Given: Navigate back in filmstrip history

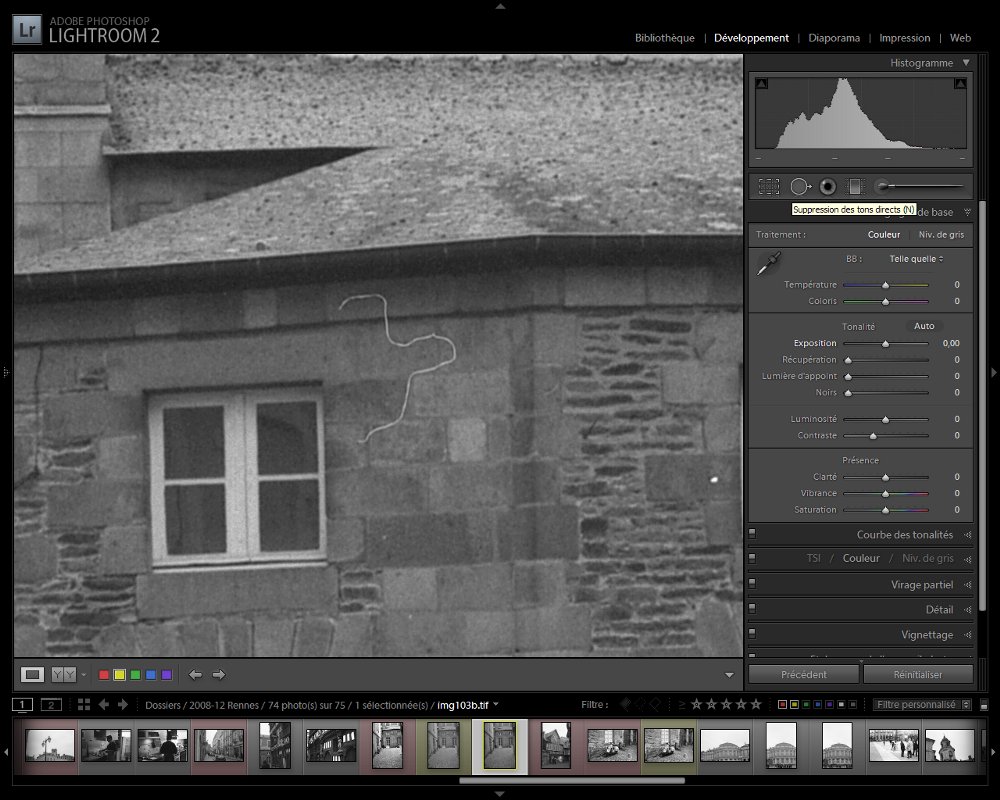Looking at the screenshot, I should click(103, 704).
